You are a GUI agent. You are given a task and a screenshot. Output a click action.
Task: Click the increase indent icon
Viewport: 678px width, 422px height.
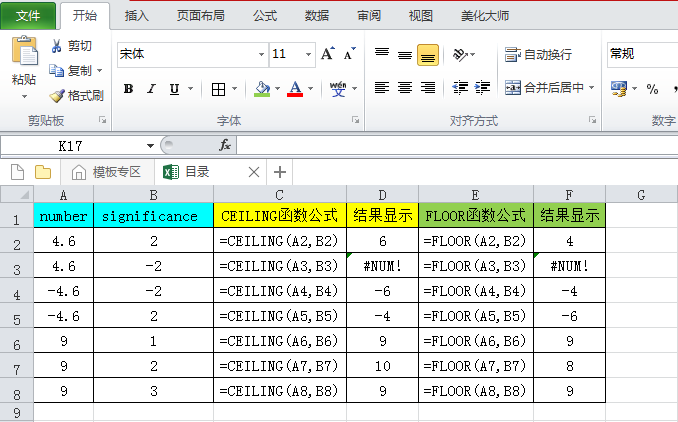[481, 88]
